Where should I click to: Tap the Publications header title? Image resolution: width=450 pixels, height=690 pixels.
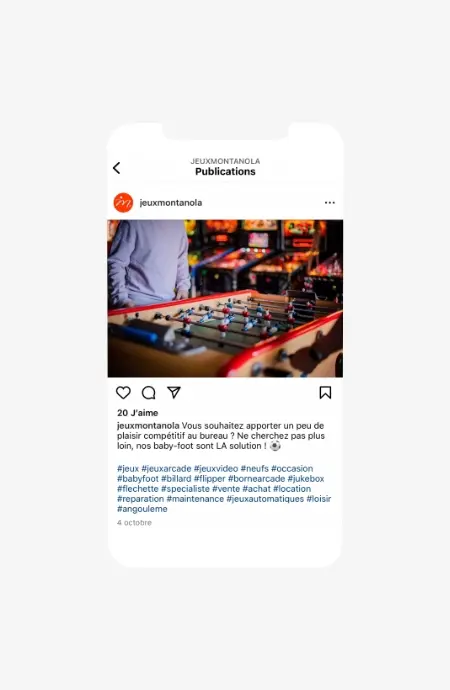[225, 172]
